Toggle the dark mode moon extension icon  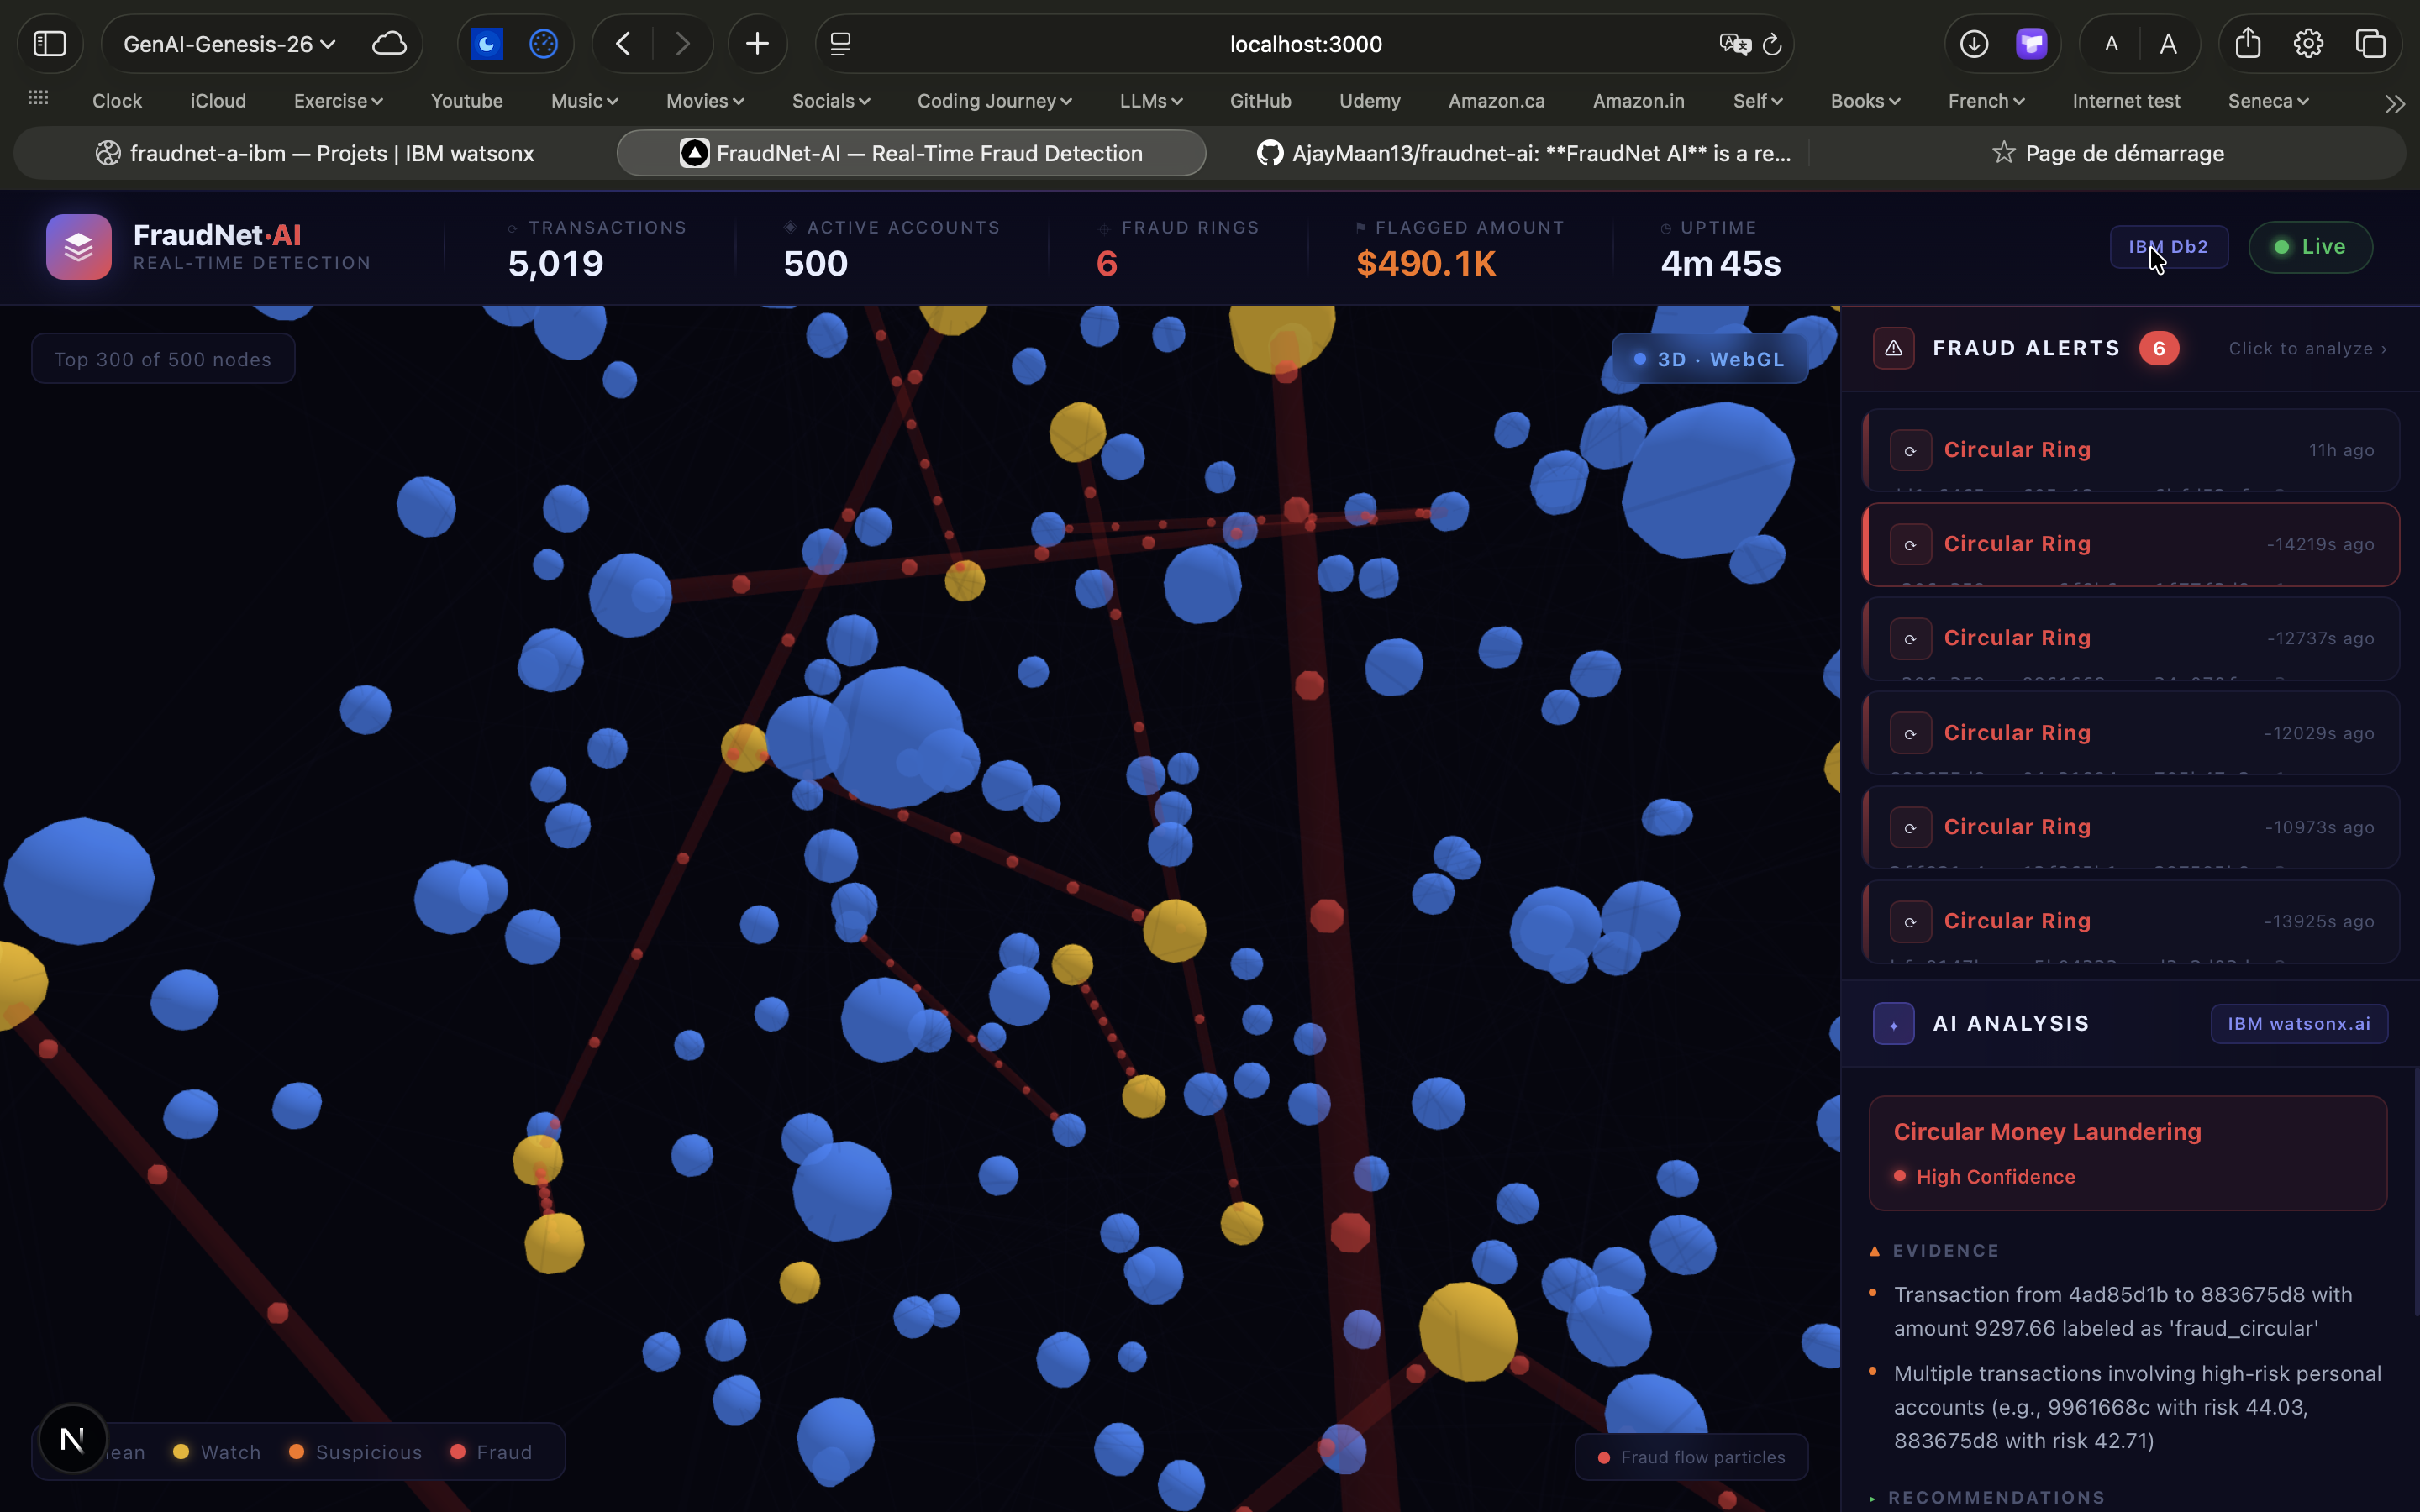click(487, 44)
